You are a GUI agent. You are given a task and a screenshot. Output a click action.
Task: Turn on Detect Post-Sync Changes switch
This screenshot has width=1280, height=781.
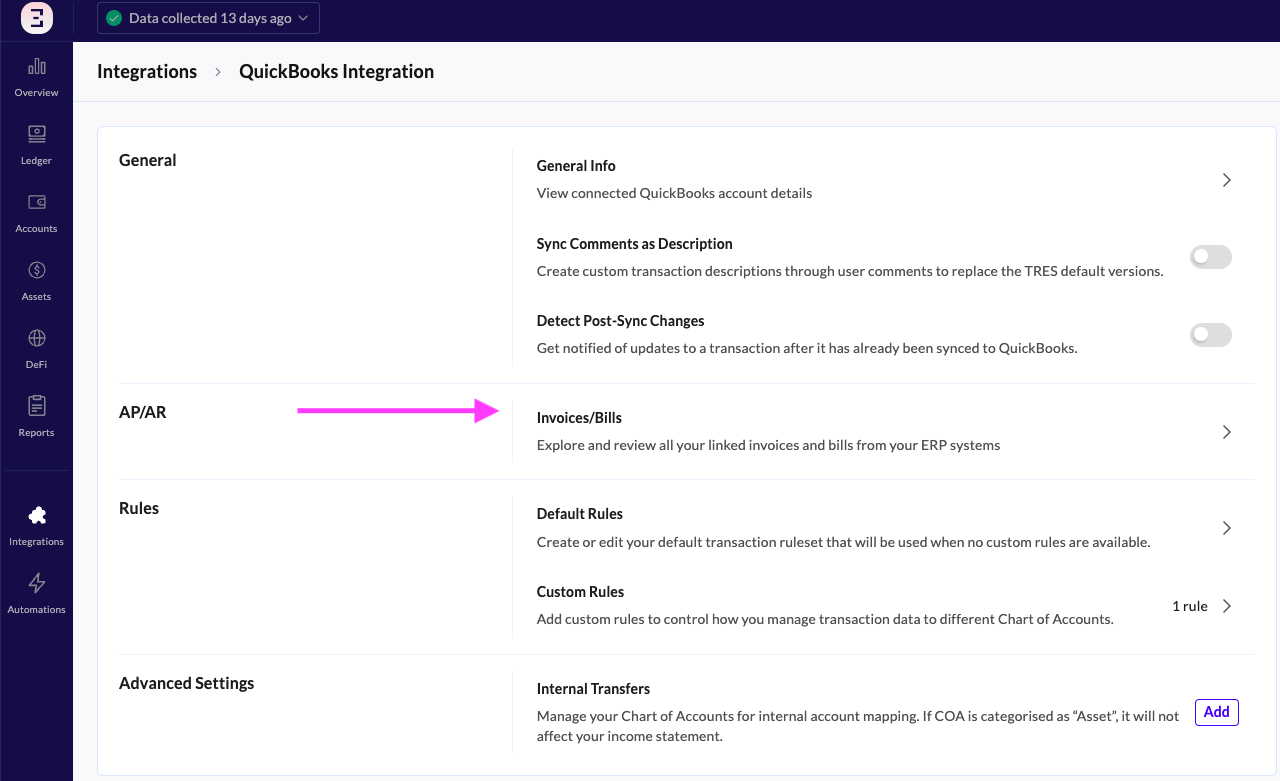[x=1210, y=335]
